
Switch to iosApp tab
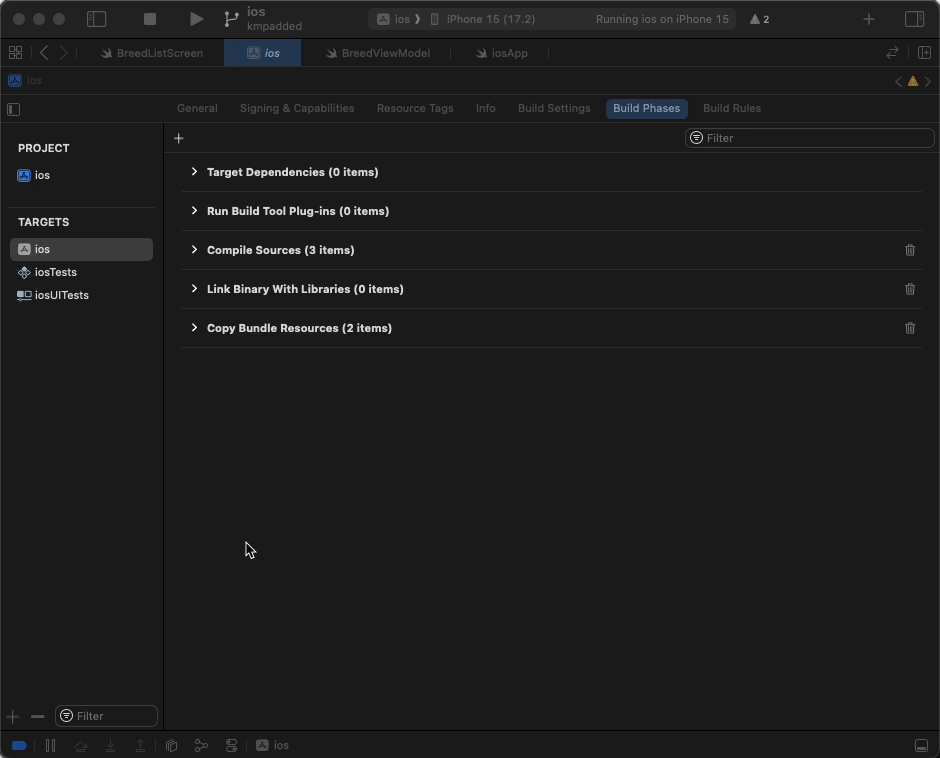point(502,53)
